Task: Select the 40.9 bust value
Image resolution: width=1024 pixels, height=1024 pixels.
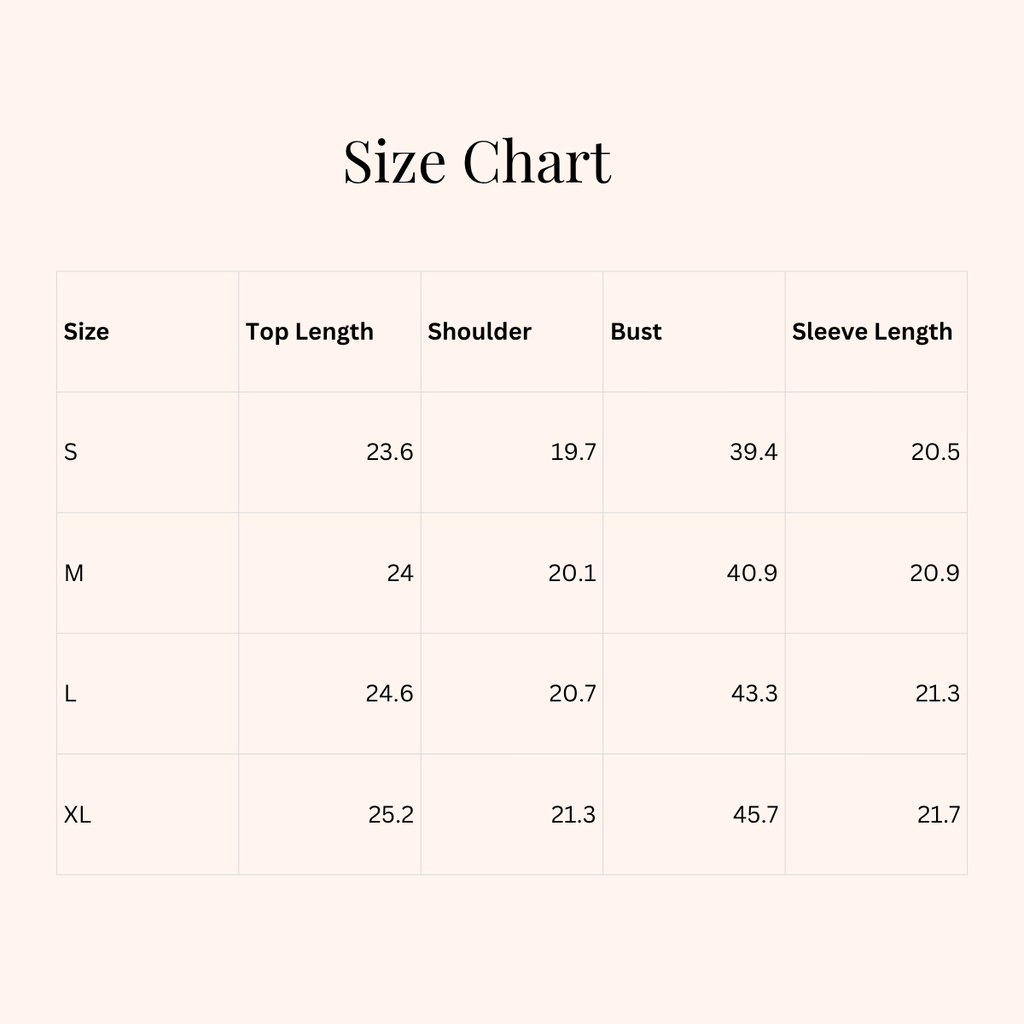Action: (x=752, y=574)
